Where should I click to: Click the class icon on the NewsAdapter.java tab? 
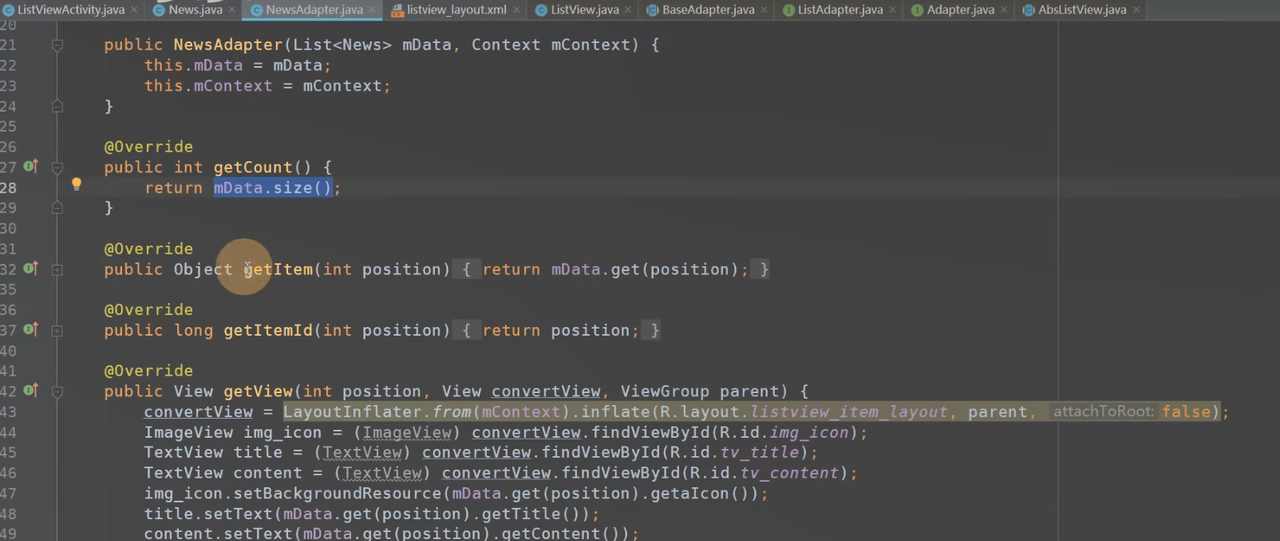(256, 10)
